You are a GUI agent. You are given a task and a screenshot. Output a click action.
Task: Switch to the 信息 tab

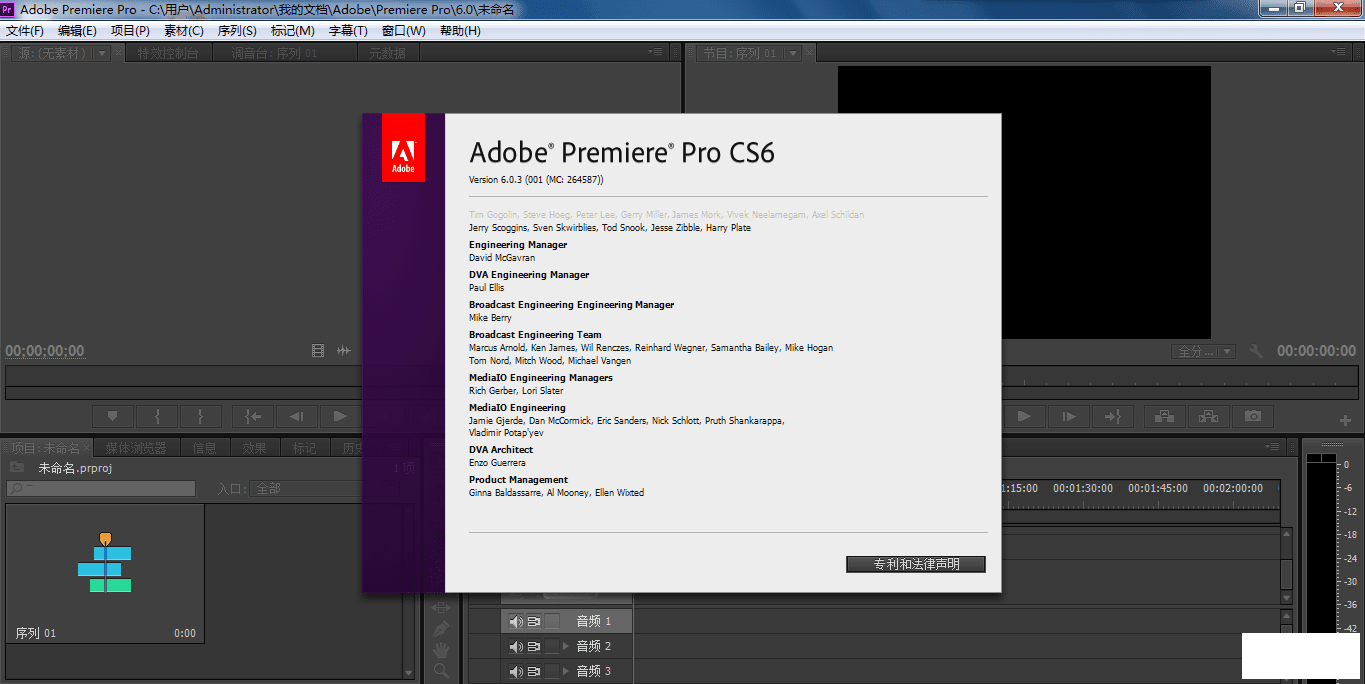pyautogui.click(x=204, y=448)
